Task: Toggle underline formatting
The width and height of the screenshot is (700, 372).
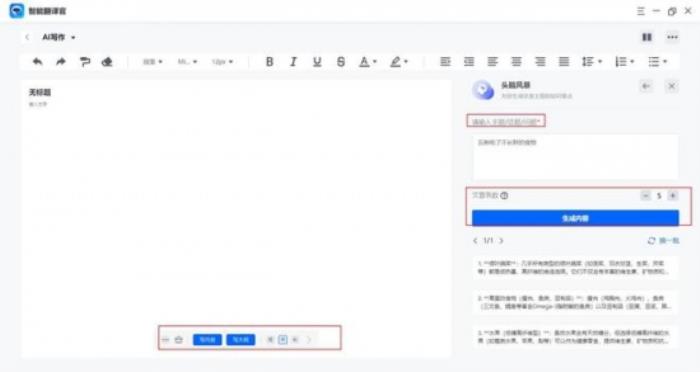Action: (317, 62)
